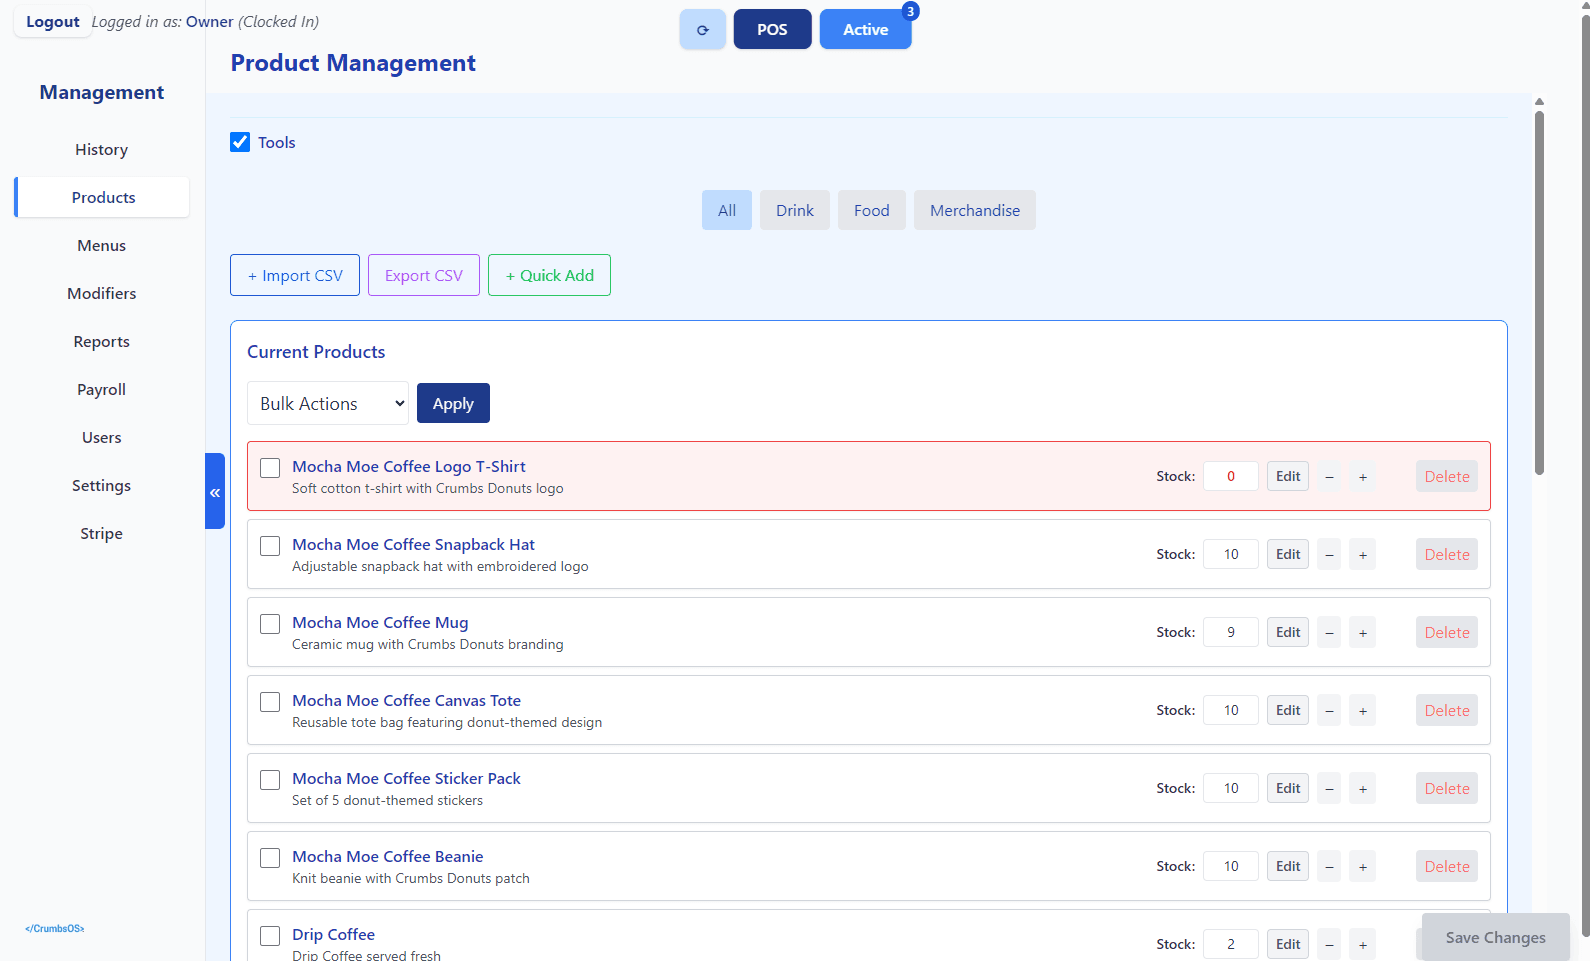1590x961 pixels.
Task: Increase stock for Mocha Moe Coffee Beanie
Action: click(x=1362, y=867)
